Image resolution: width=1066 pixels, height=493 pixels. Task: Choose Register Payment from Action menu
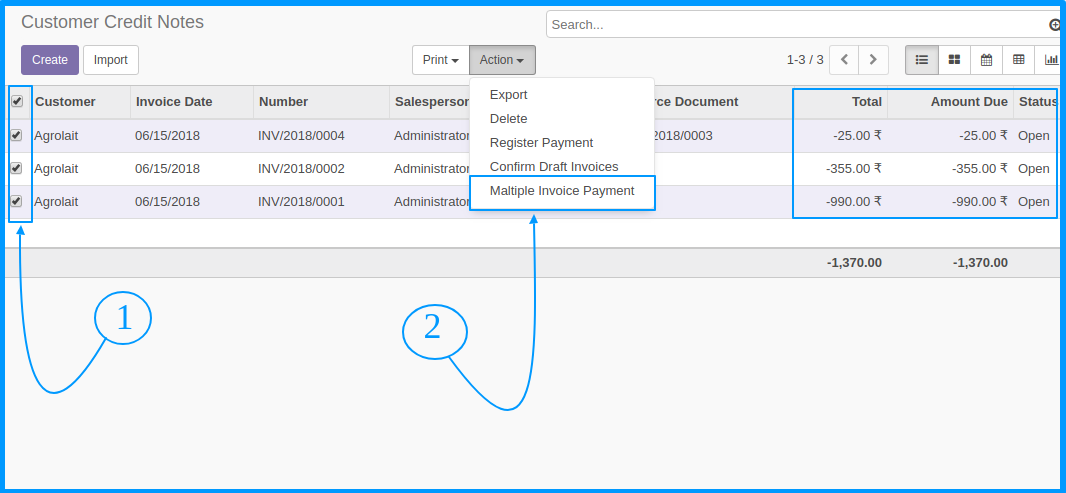tap(541, 143)
